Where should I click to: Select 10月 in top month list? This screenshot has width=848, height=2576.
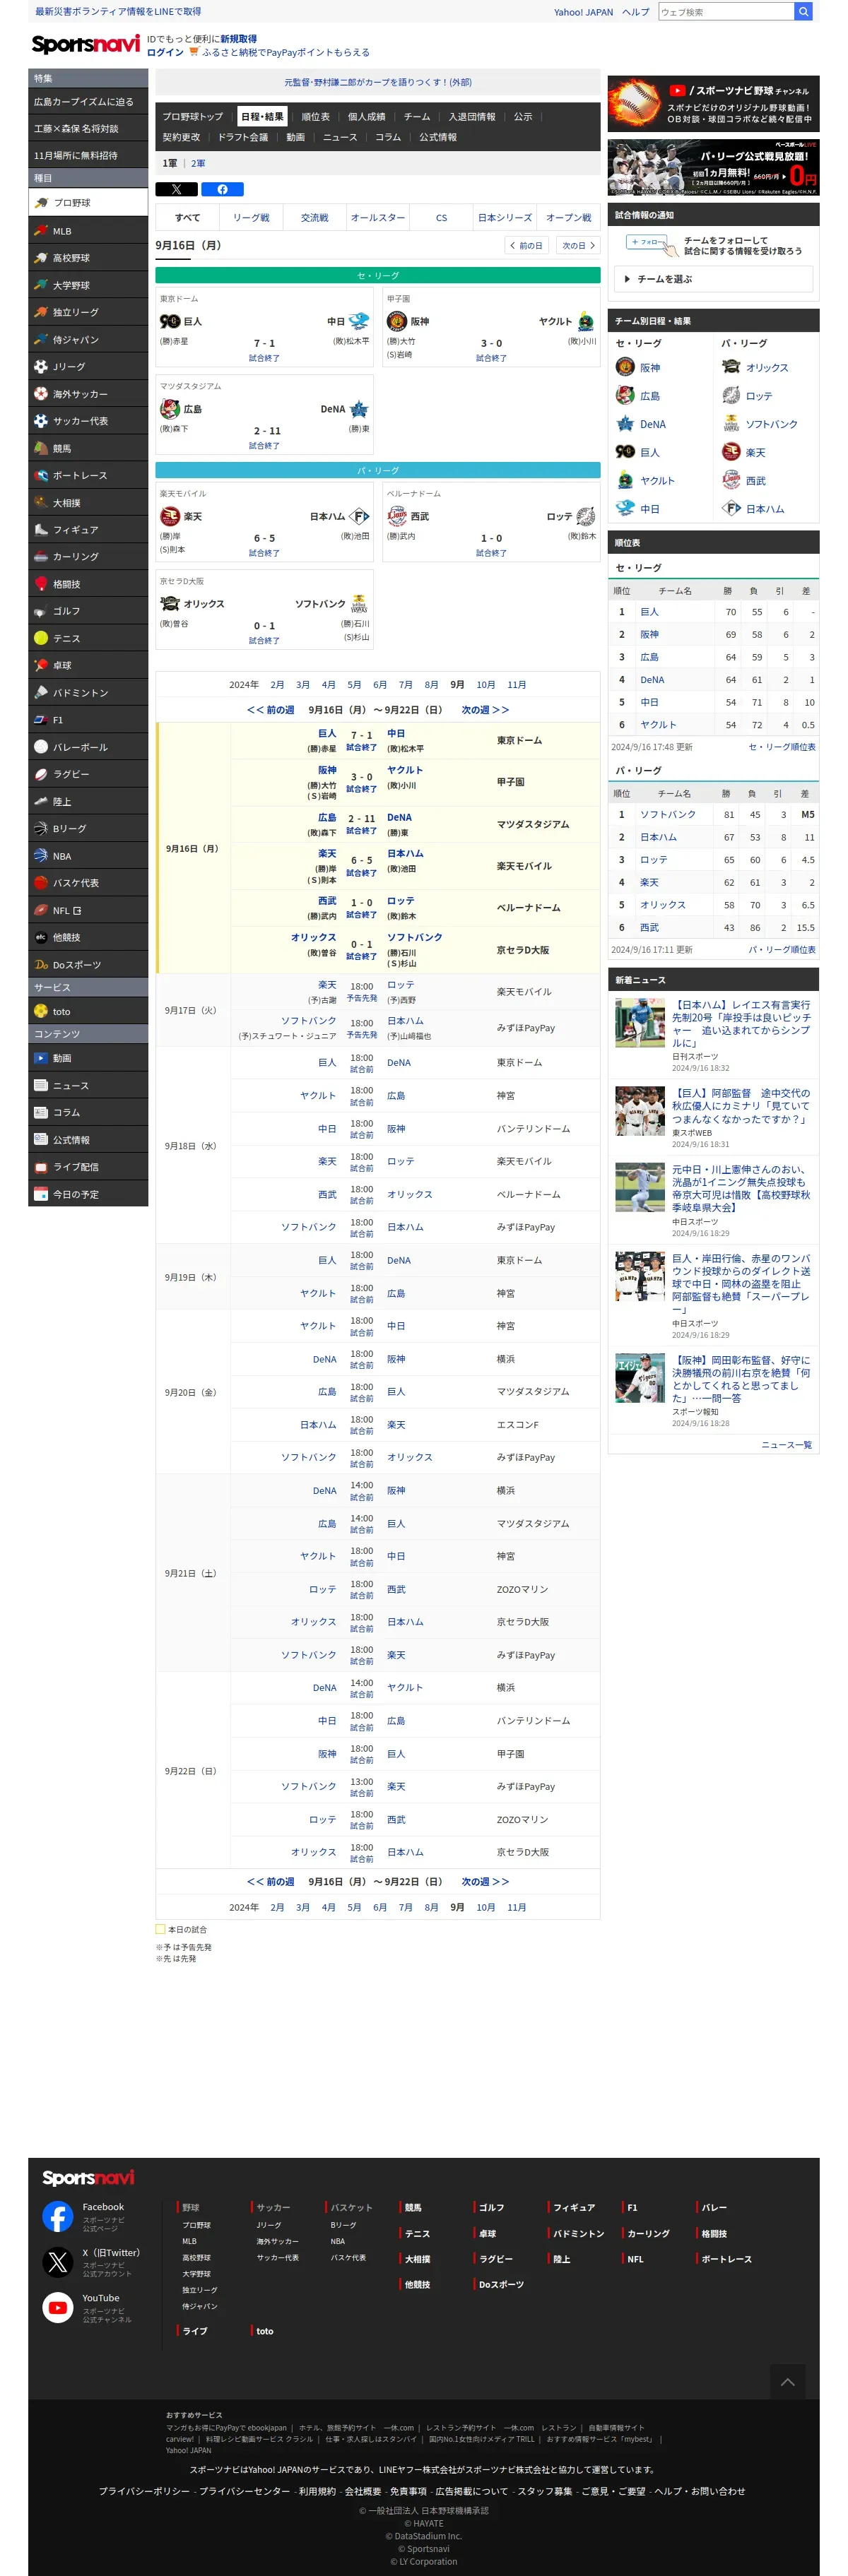pyautogui.click(x=485, y=685)
